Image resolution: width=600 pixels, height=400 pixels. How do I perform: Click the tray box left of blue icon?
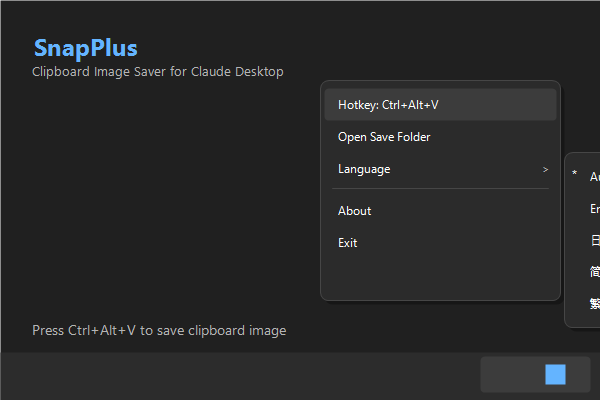point(510,374)
